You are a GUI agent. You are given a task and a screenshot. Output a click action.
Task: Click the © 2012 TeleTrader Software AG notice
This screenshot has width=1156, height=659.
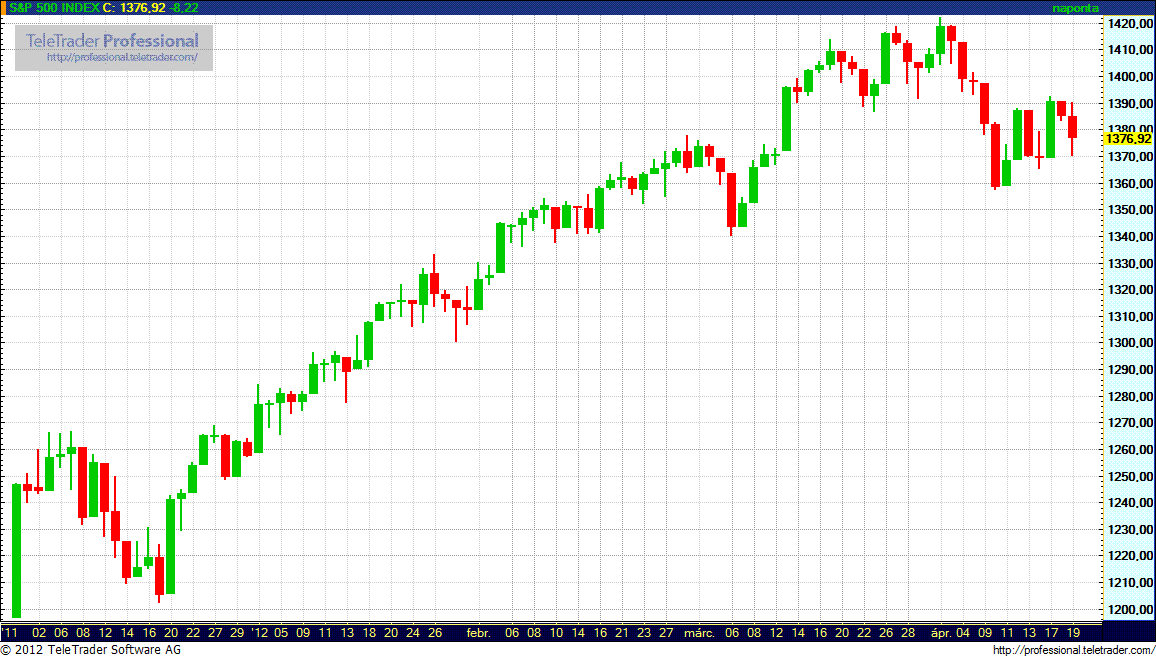point(91,650)
